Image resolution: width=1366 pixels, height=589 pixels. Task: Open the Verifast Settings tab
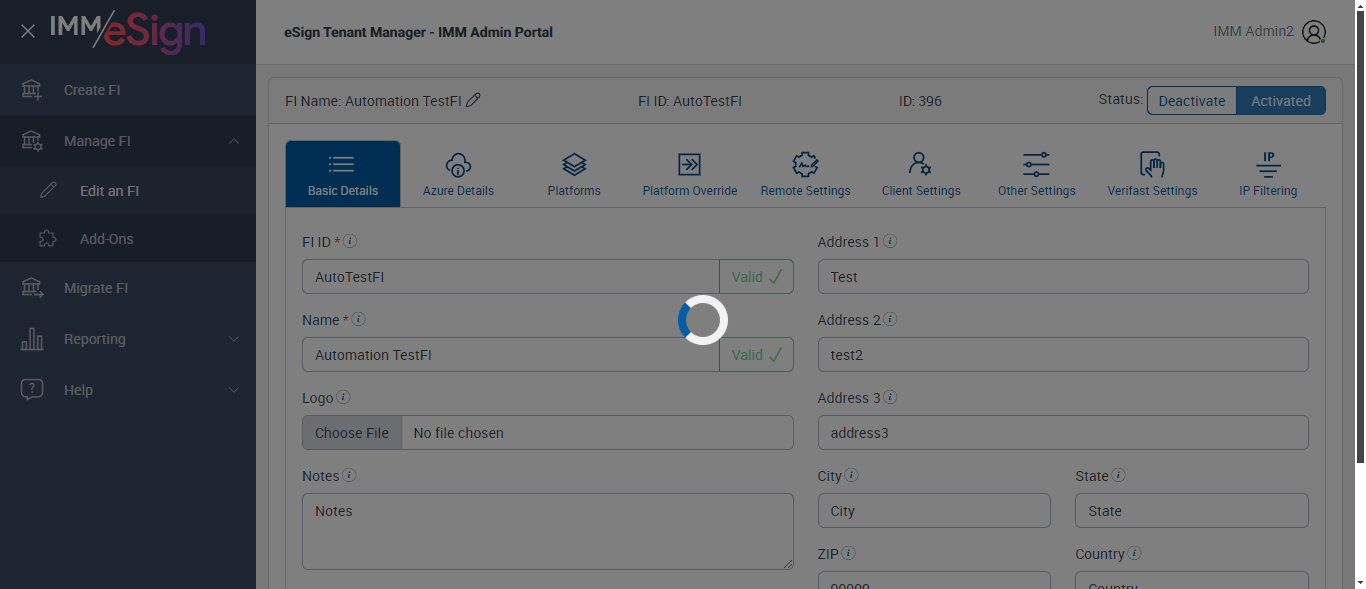pyautogui.click(x=1152, y=174)
